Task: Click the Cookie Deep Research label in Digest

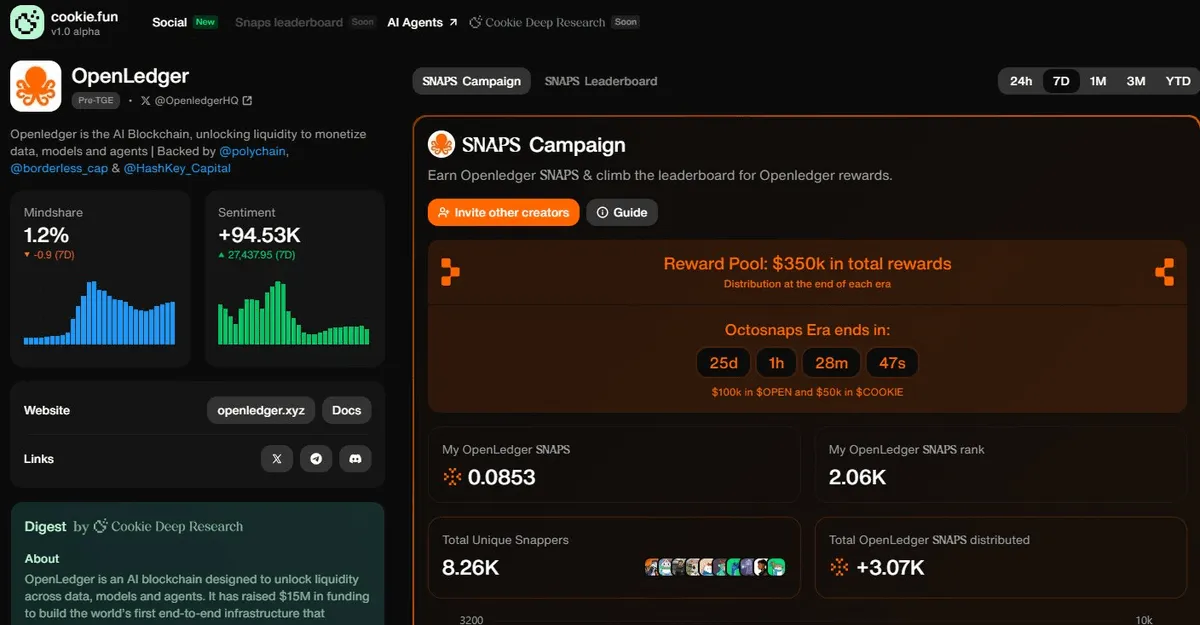Action: tap(177, 526)
